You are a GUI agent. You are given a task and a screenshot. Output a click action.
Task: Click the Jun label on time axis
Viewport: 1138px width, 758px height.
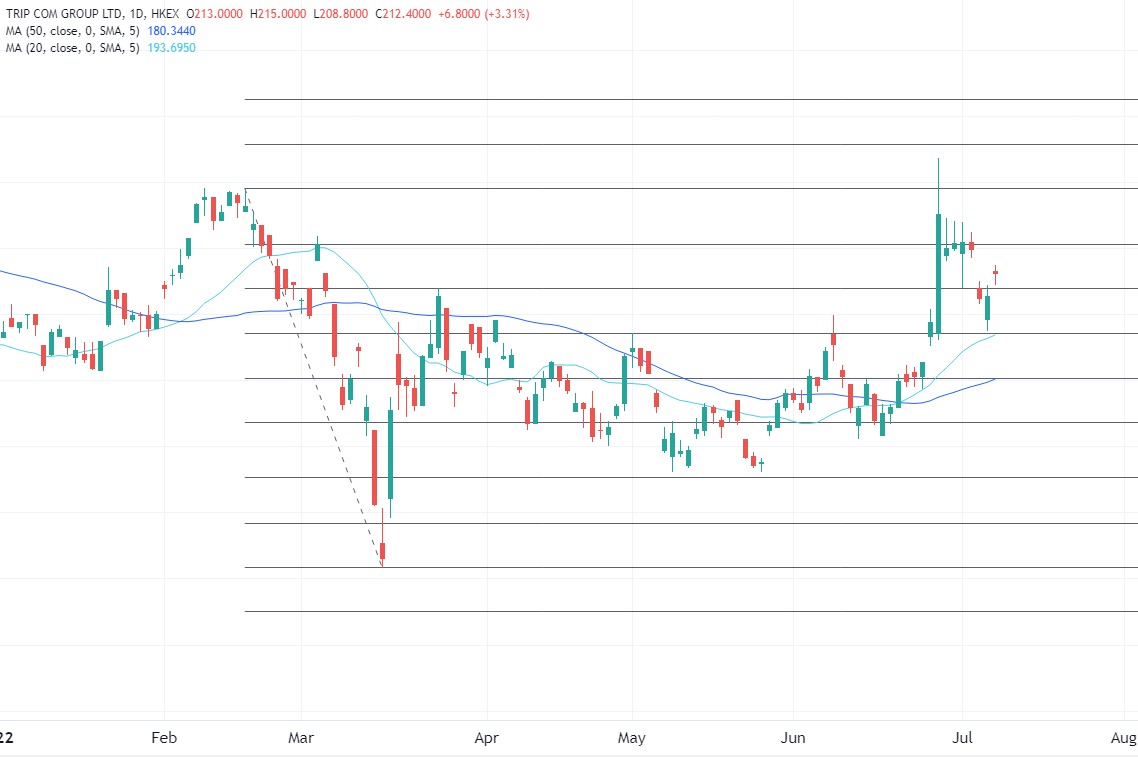point(793,739)
